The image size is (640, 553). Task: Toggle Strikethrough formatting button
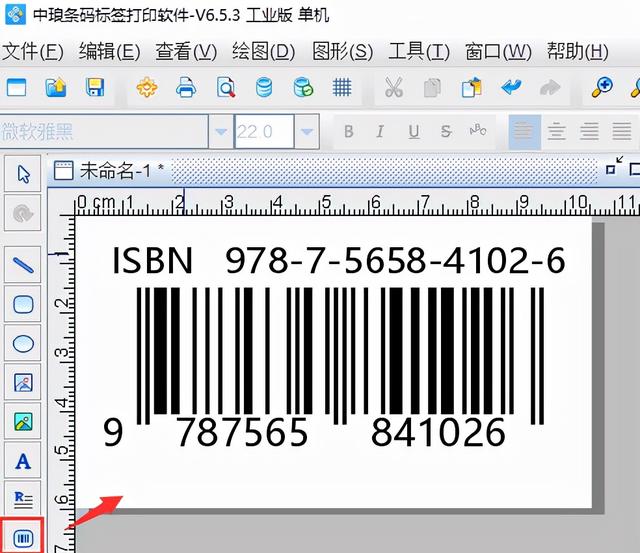(446, 131)
